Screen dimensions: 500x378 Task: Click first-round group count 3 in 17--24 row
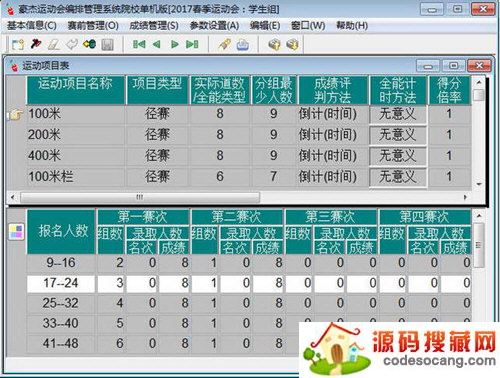111,283
